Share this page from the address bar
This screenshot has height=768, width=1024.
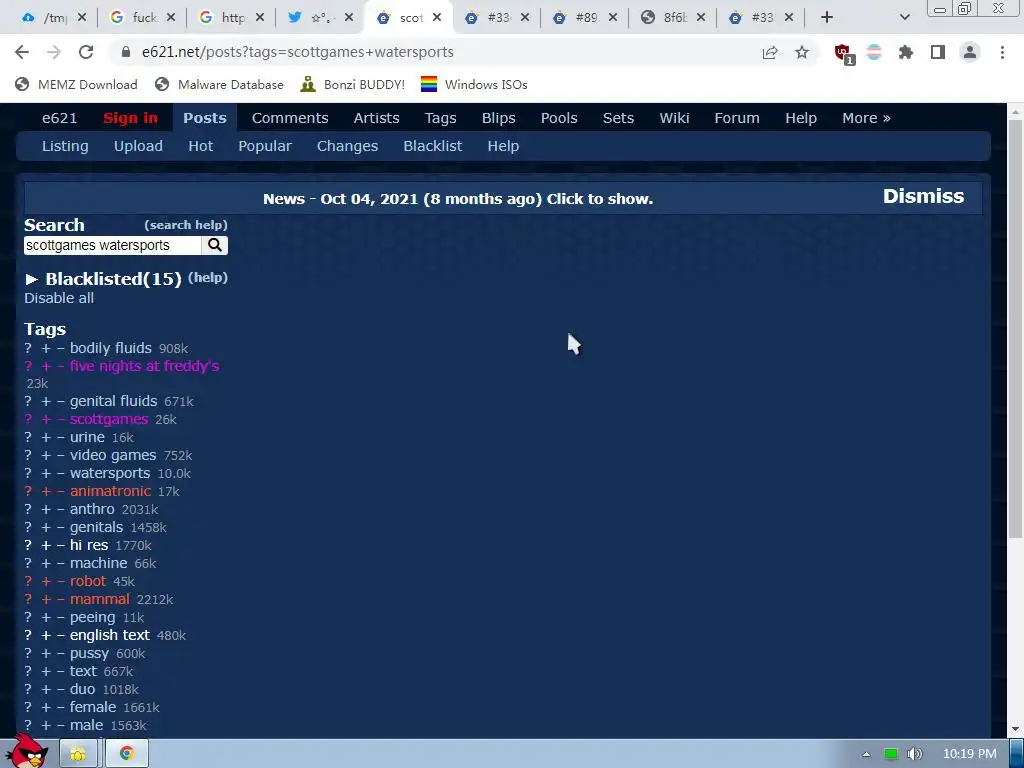pos(770,52)
